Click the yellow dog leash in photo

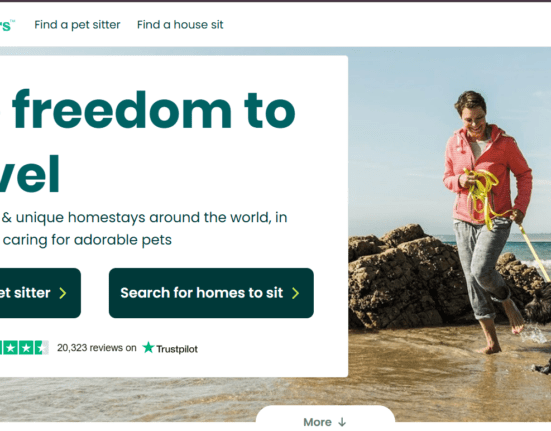(485, 197)
